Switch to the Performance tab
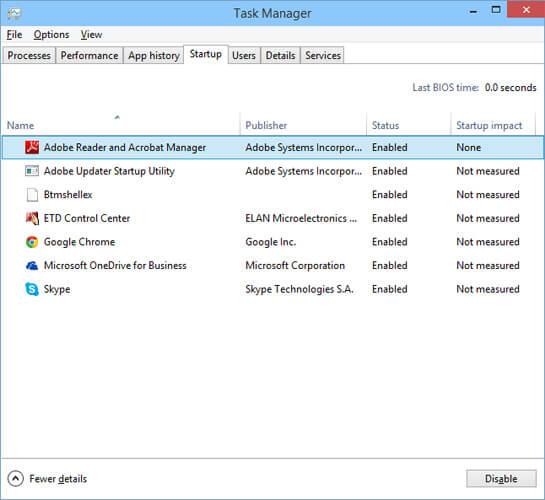Screen dimensions: 545x500 (89, 56)
